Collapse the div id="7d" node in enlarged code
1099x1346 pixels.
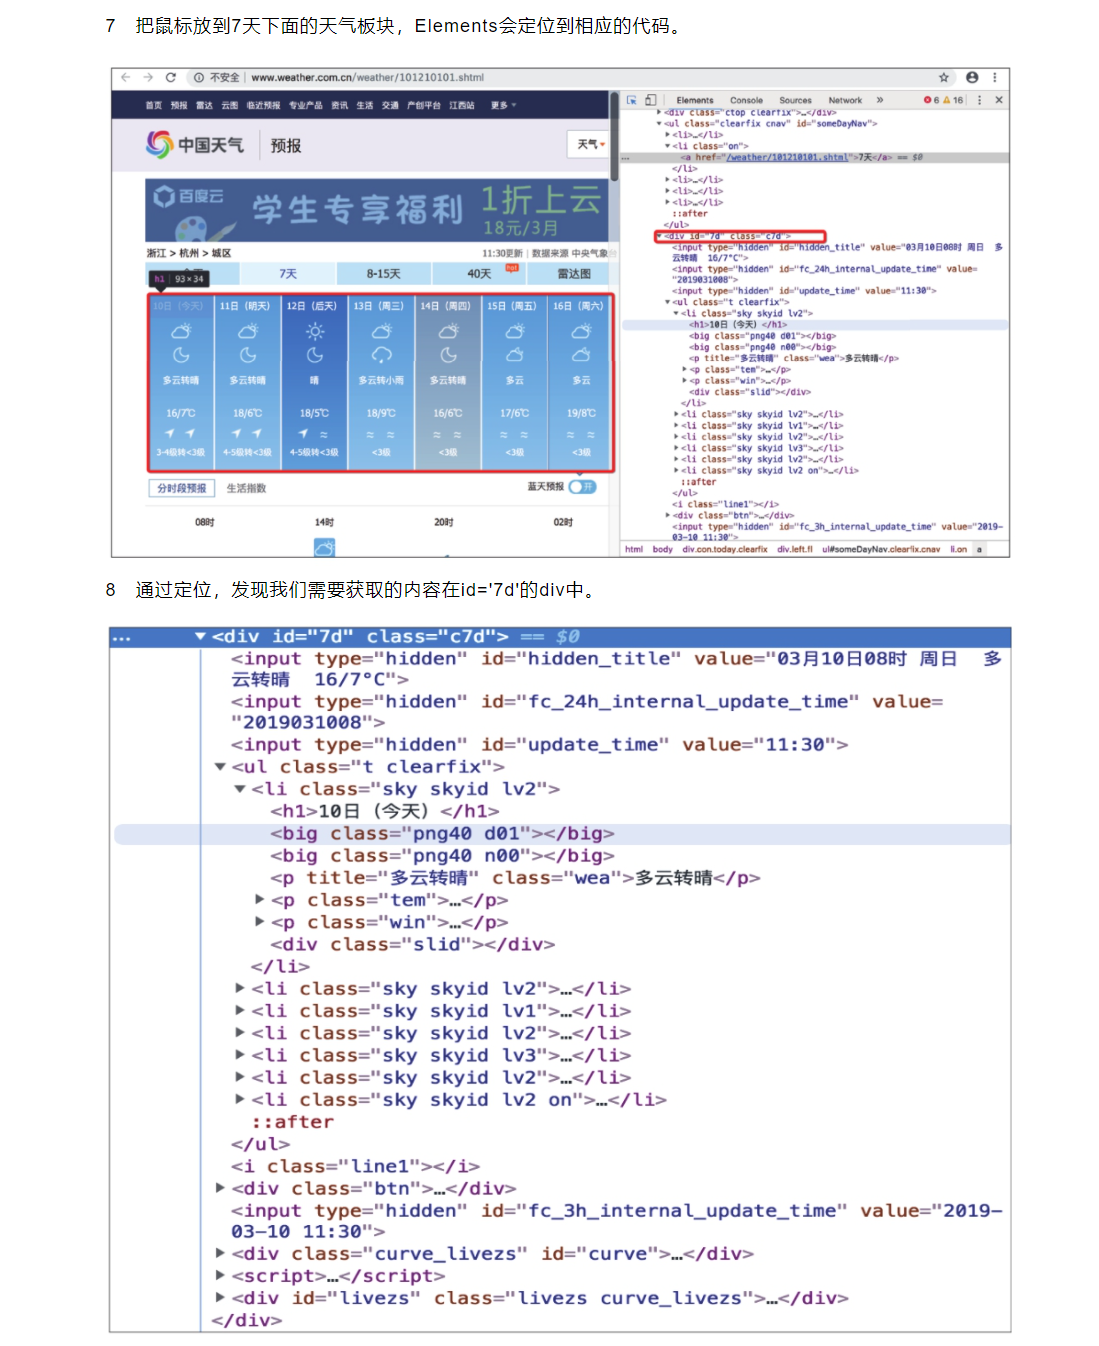coord(200,636)
